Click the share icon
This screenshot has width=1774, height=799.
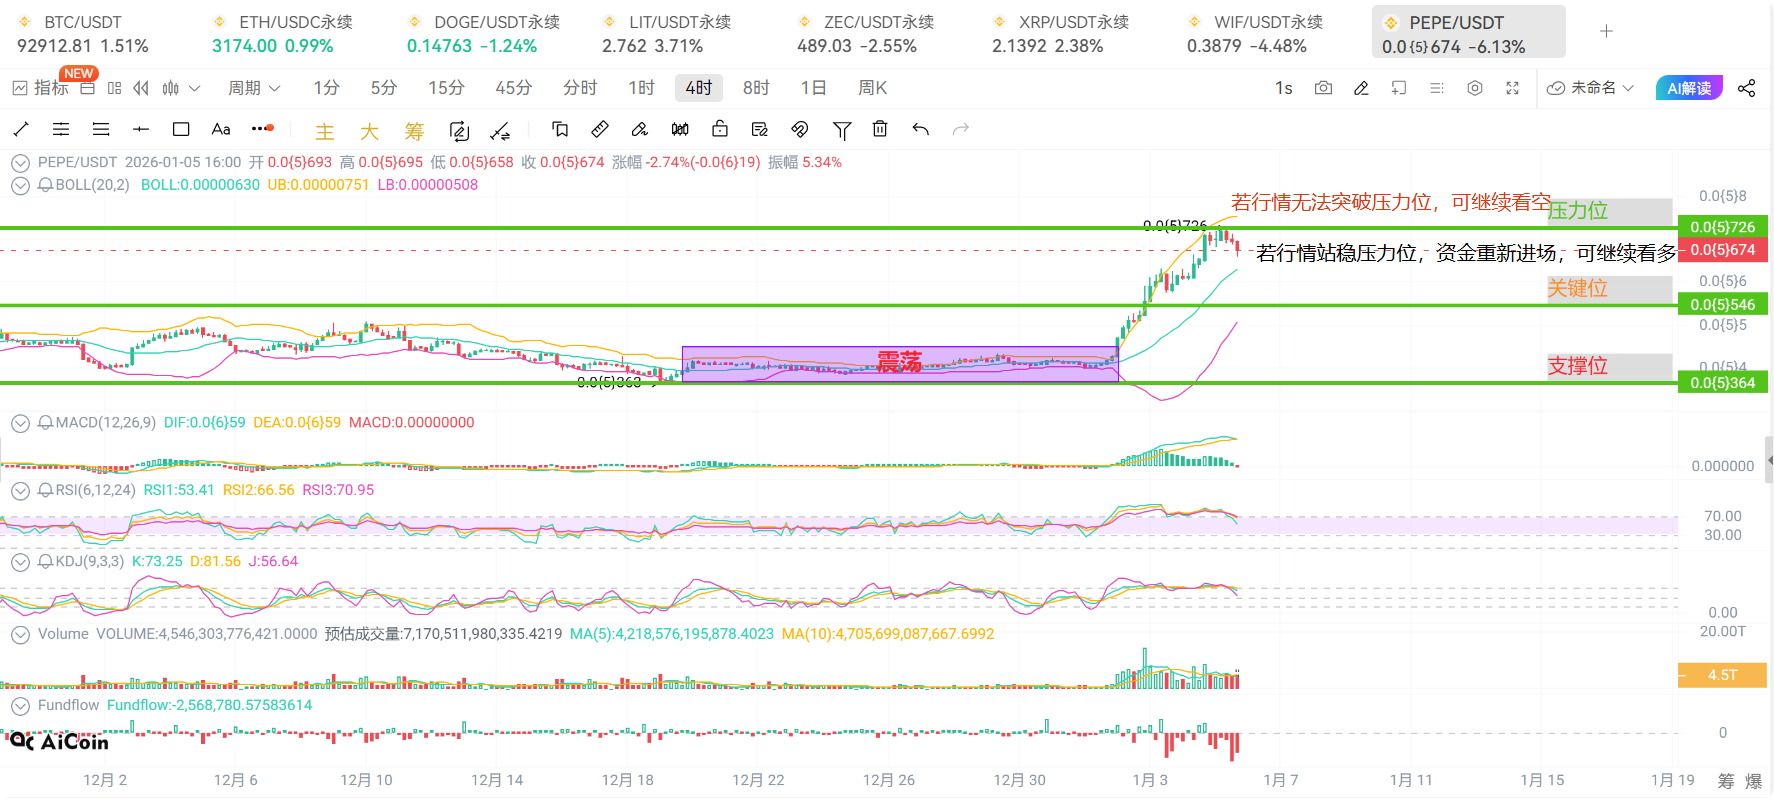pyautogui.click(x=1746, y=88)
